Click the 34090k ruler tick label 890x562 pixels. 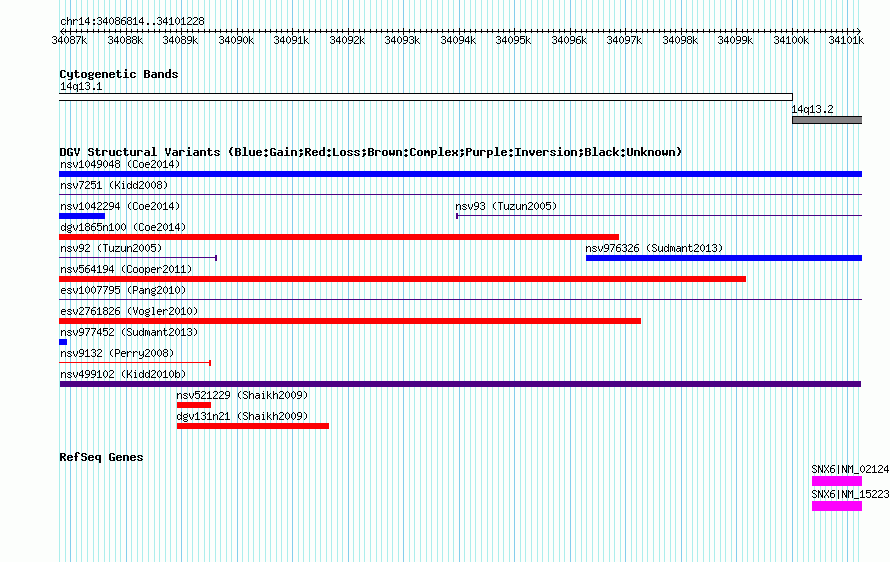pos(236,40)
